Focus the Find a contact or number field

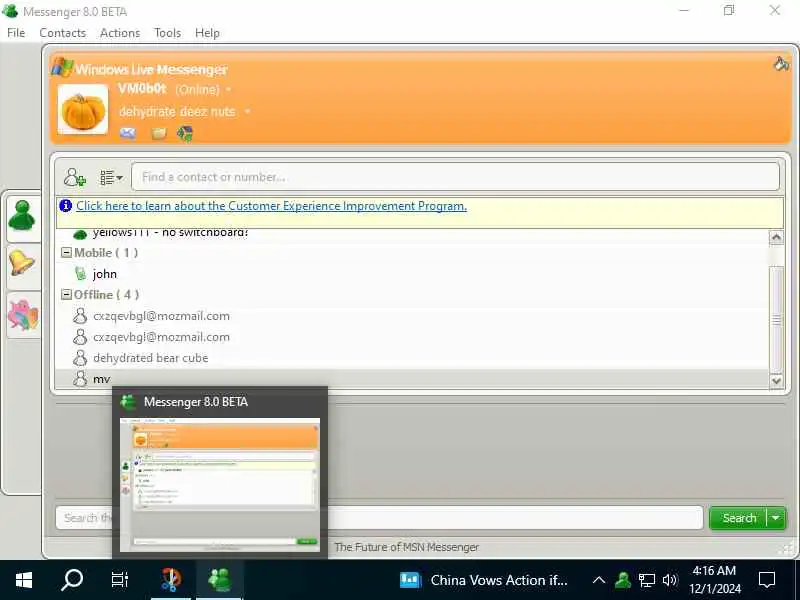tap(455, 177)
